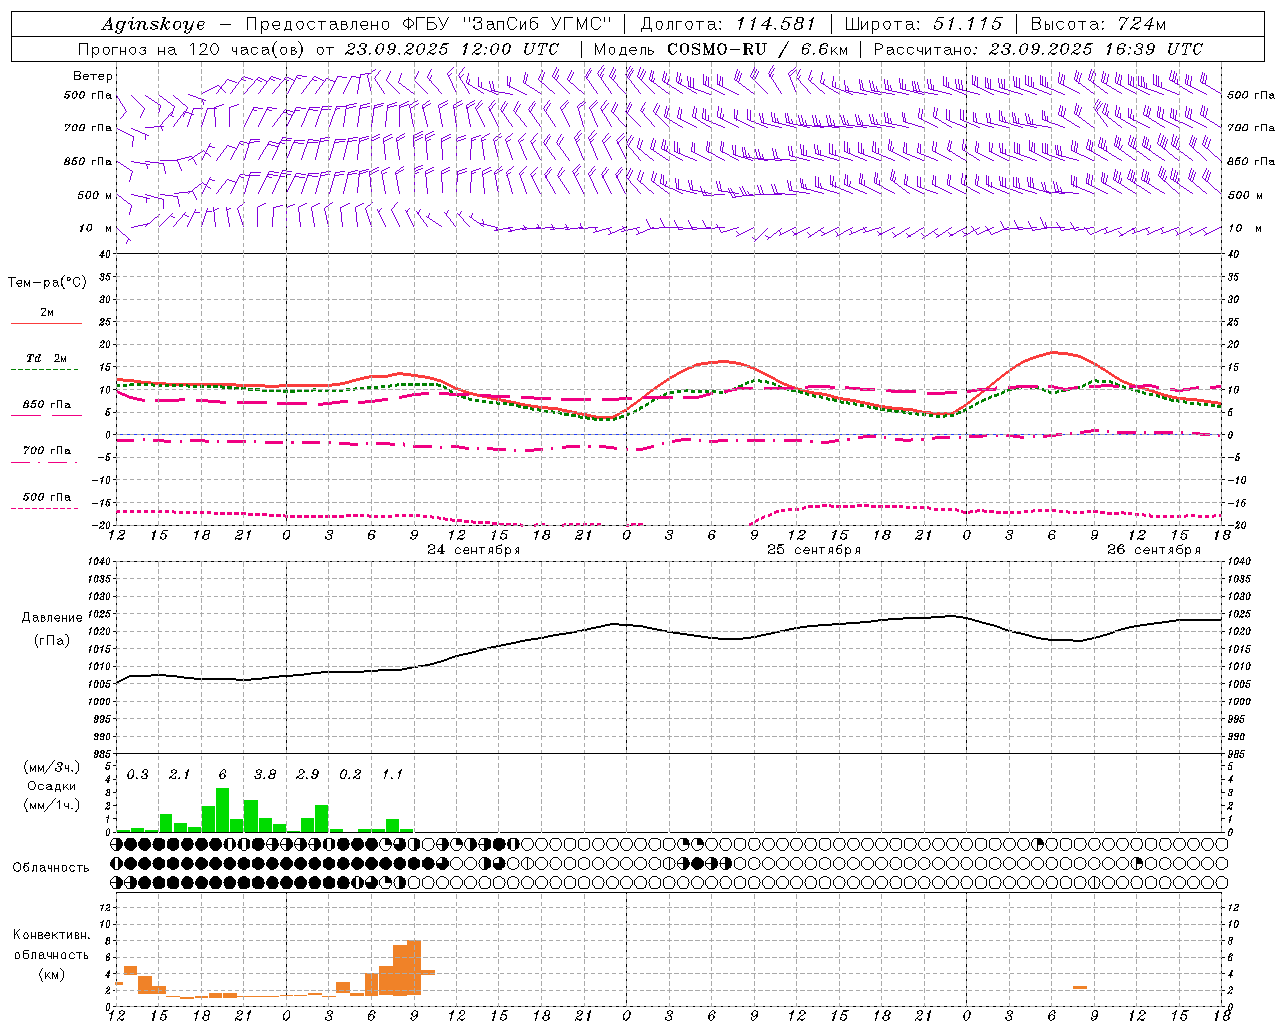Click the "Прогноз на 120 часа(ов)" text

click(x=193, y=49)
